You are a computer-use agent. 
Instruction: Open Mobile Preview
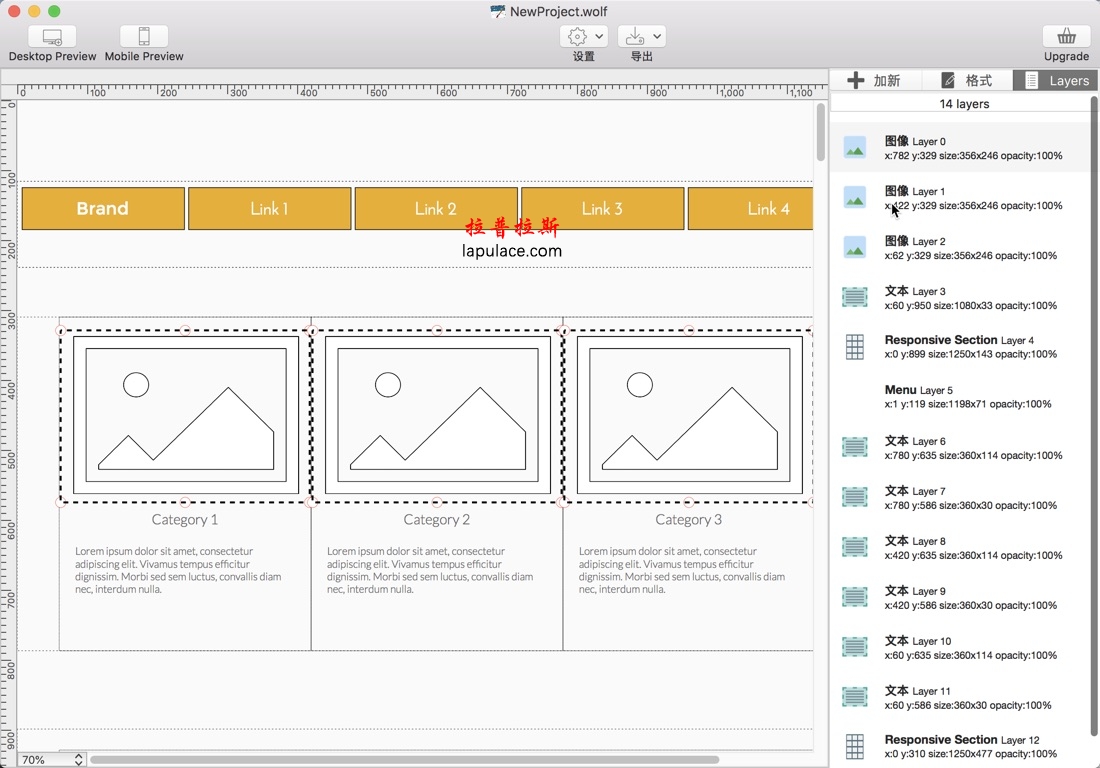pos(144,37)
